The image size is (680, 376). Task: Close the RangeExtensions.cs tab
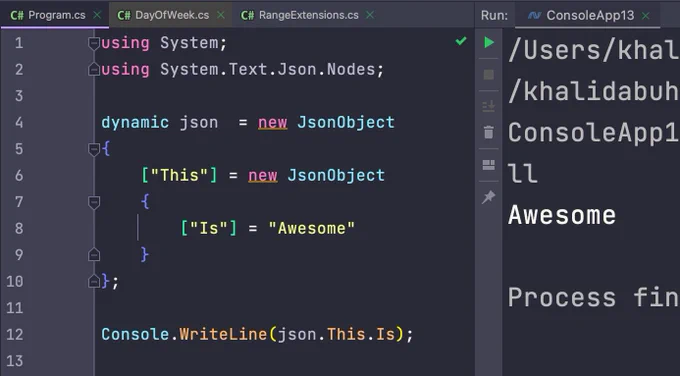coord(370,15)
